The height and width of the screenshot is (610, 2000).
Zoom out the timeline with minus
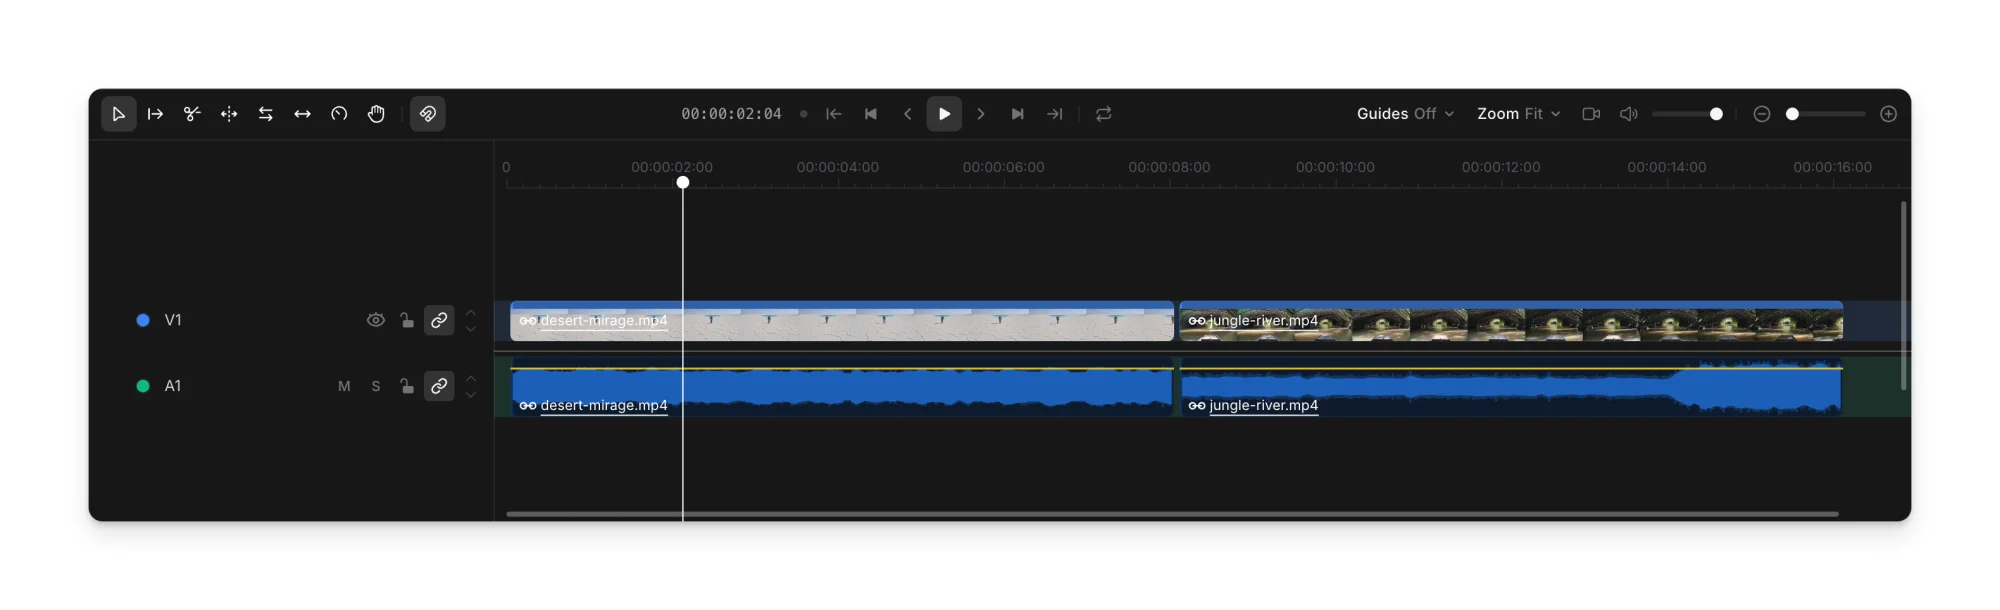(x=1762, y=114)
